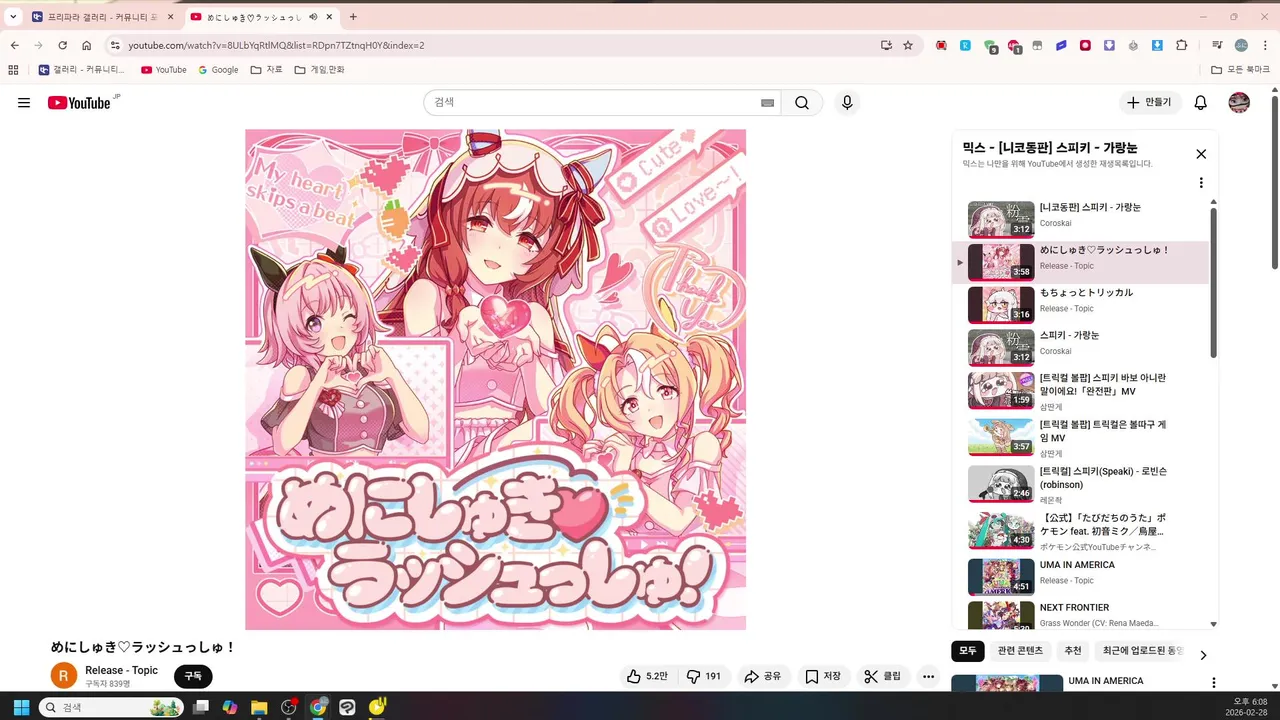The height and width of the screenshot is (720, 1280).
Task: Open media controls icon in toolbar
Action: pyautogui.click(x=1217, y=45)
